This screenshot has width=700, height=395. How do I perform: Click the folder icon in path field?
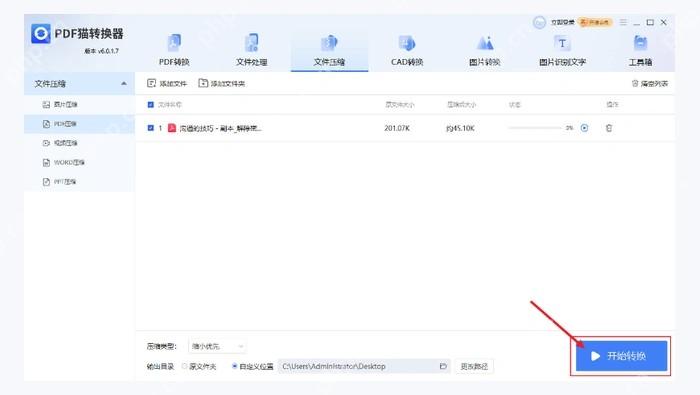pyautogui.click(x=443, y=366)
